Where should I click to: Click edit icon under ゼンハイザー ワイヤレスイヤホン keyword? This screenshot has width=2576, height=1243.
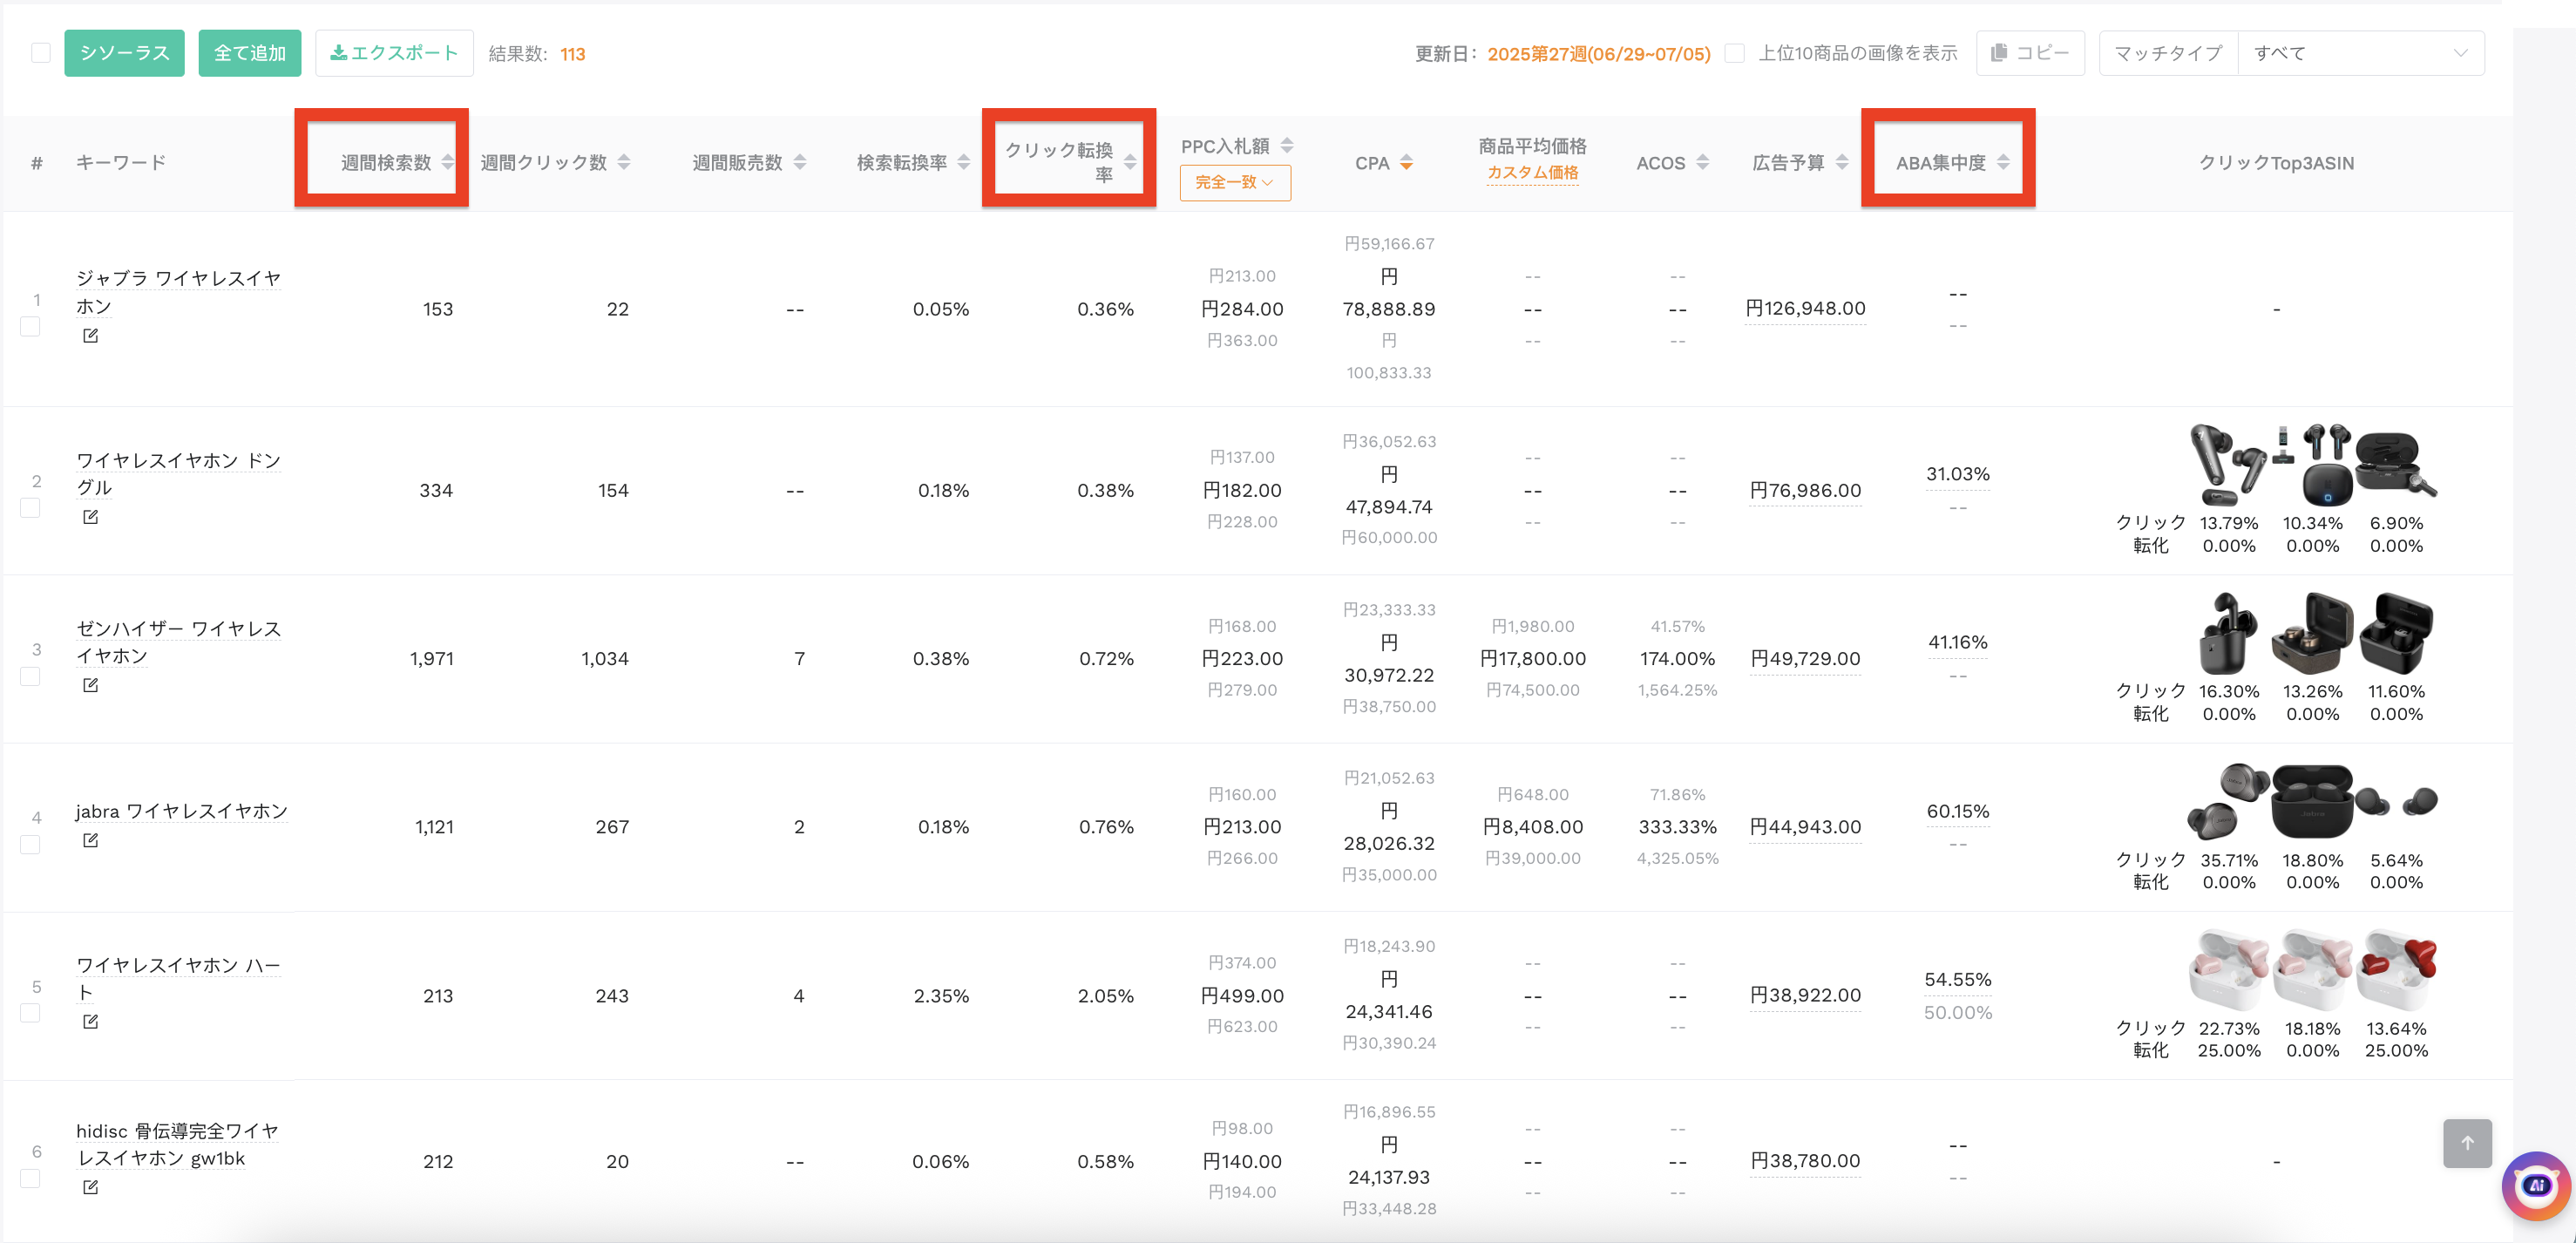tap(90, 685)
